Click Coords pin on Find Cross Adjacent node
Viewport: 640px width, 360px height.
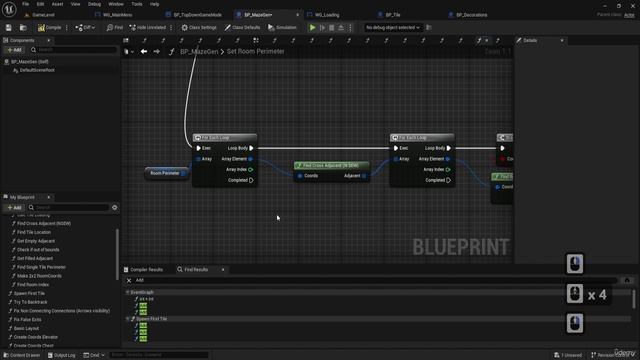coord(300,176)
